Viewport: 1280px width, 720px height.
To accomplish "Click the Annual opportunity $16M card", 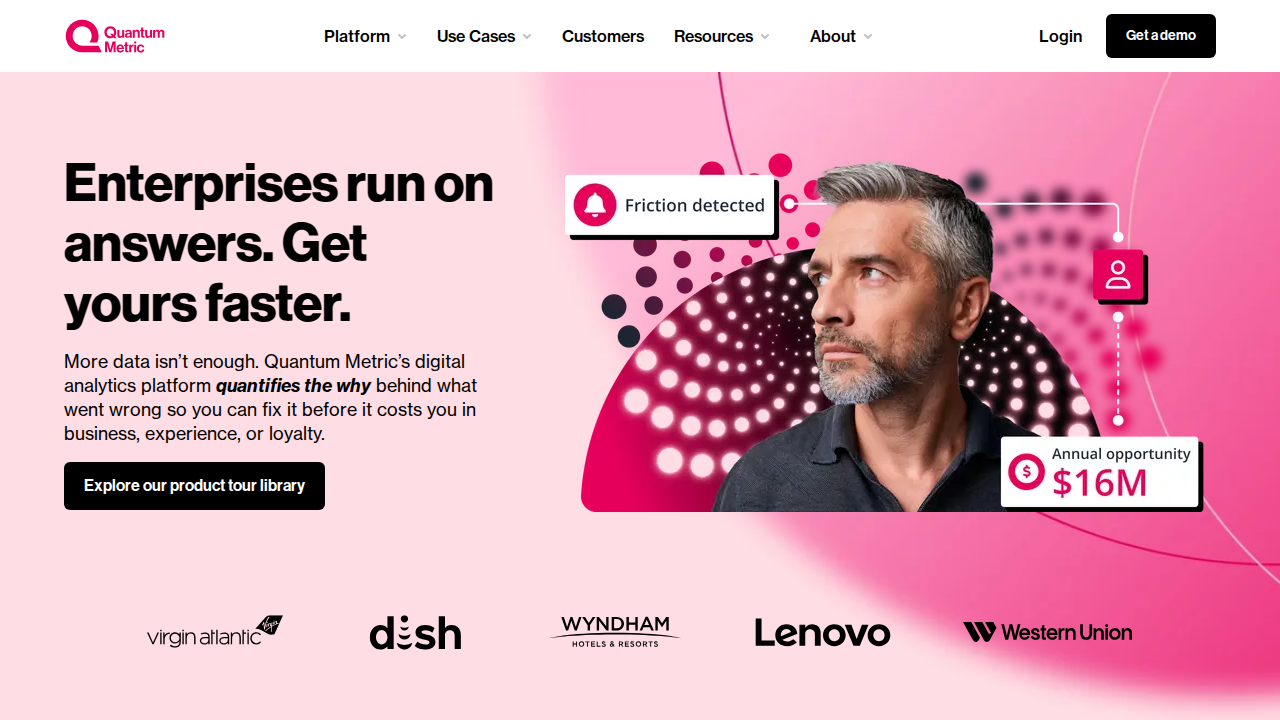I will point(1099,472).
